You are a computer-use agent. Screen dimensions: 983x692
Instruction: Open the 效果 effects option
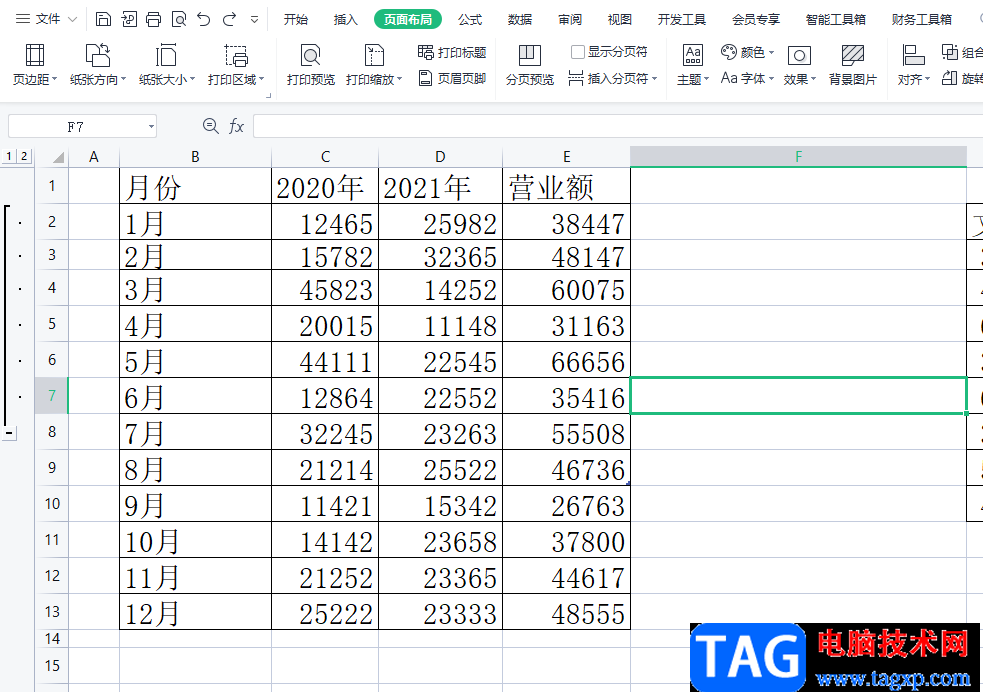click(x=799, y=65)
